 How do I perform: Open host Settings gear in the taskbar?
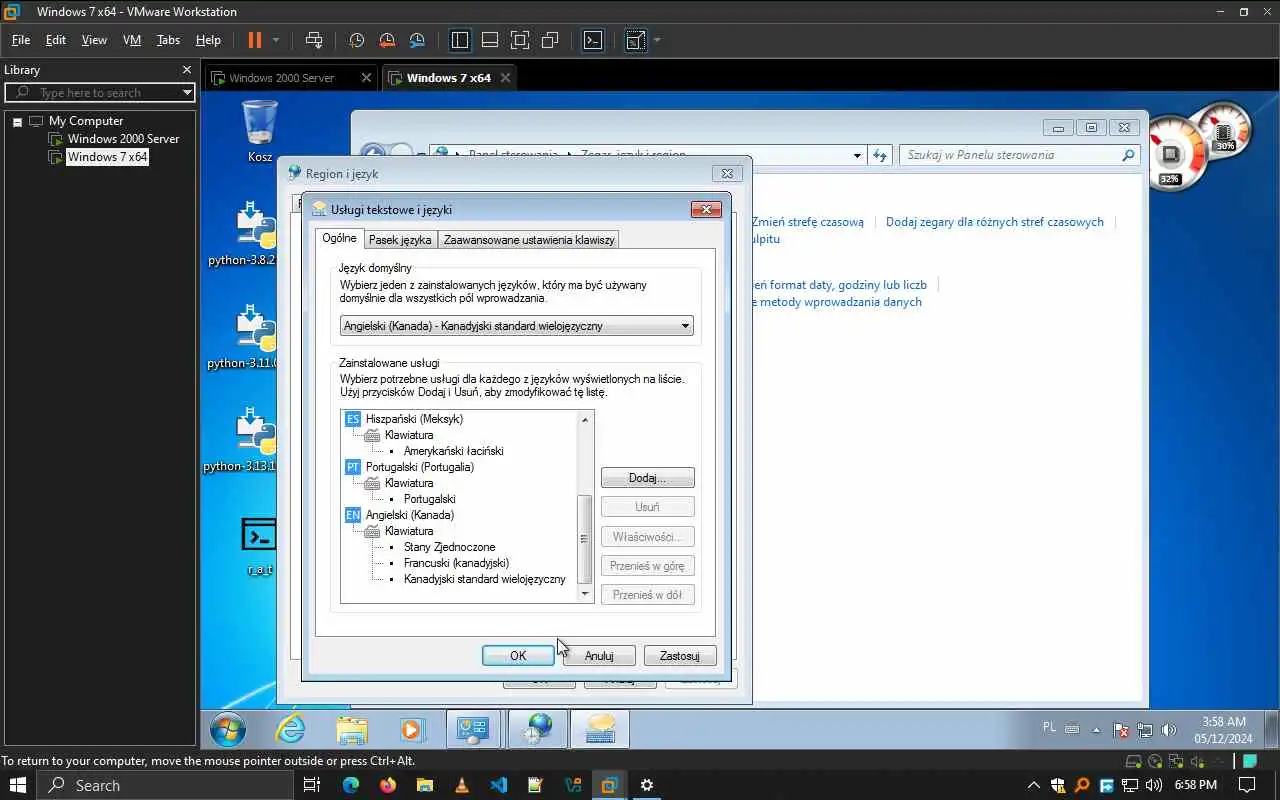[647, 785]
